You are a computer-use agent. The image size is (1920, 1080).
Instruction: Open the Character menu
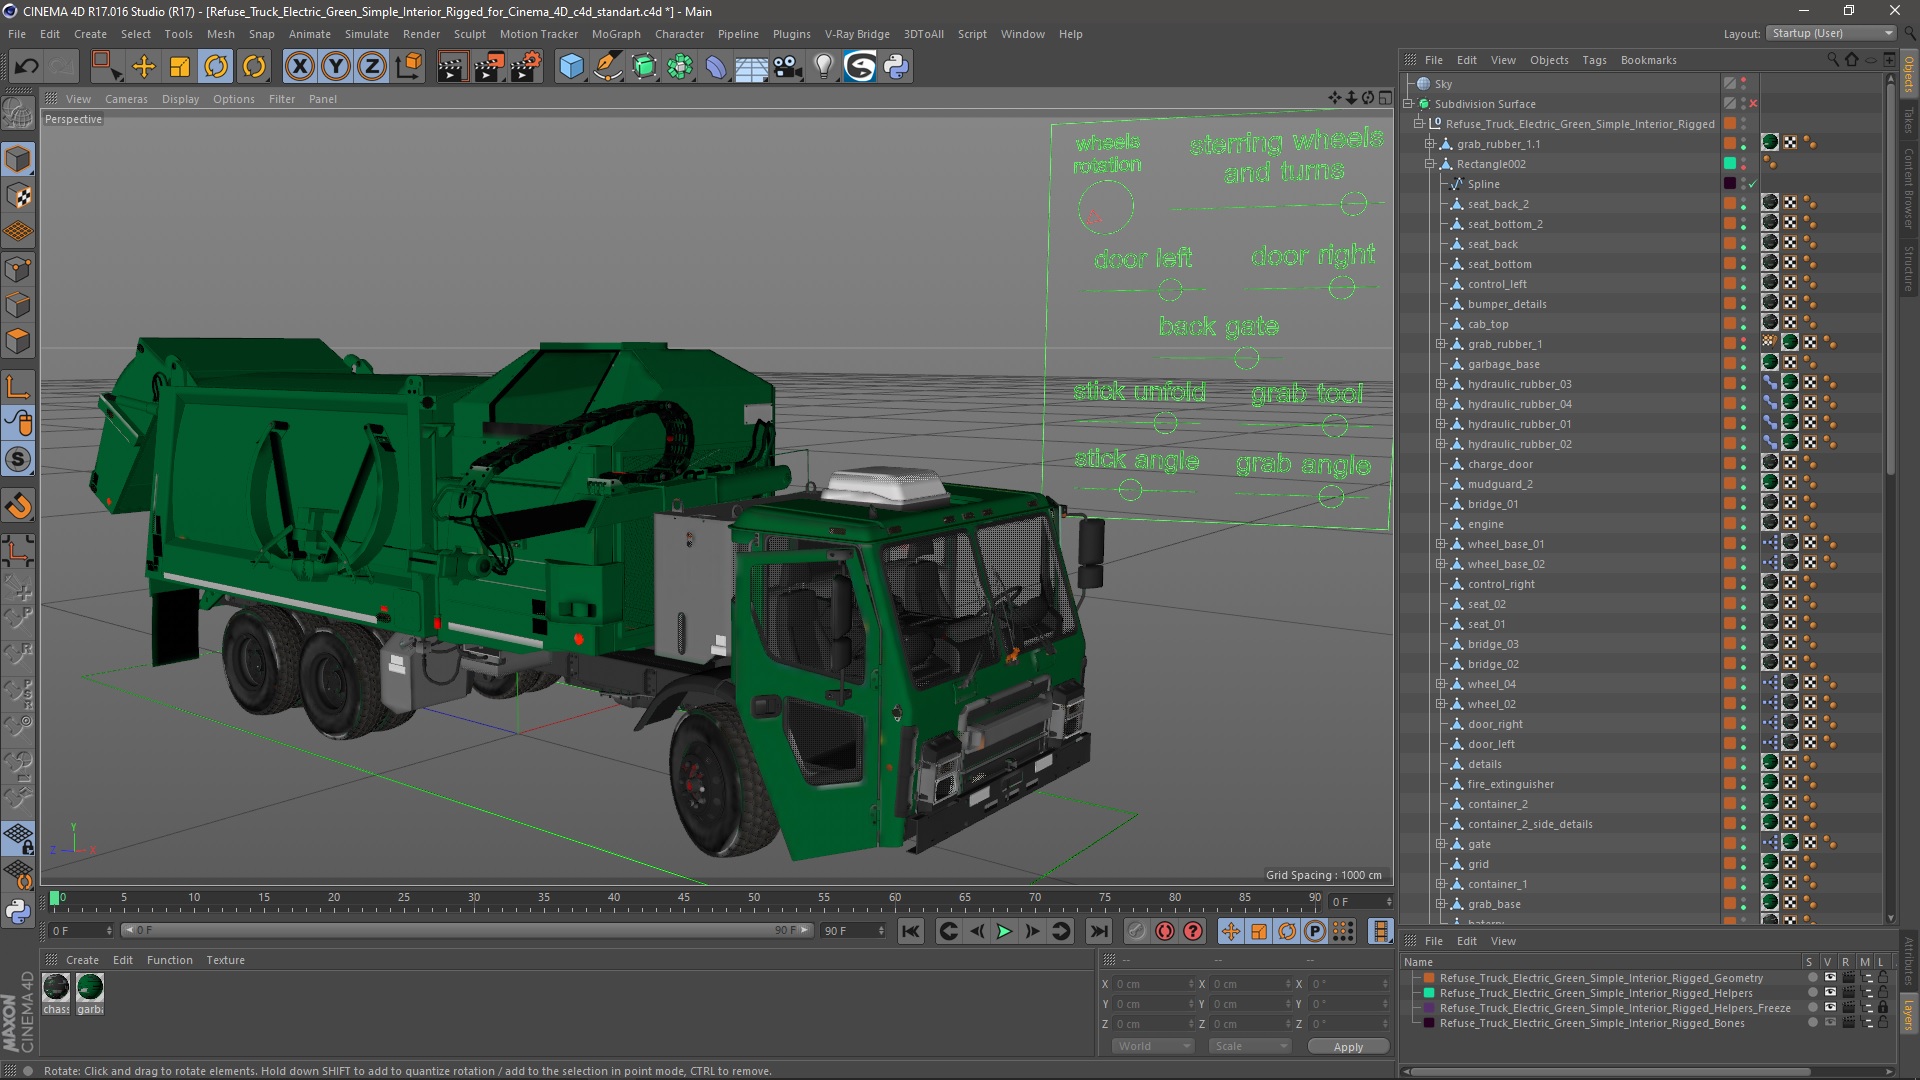pyautogui.click(x=679, y=34)
